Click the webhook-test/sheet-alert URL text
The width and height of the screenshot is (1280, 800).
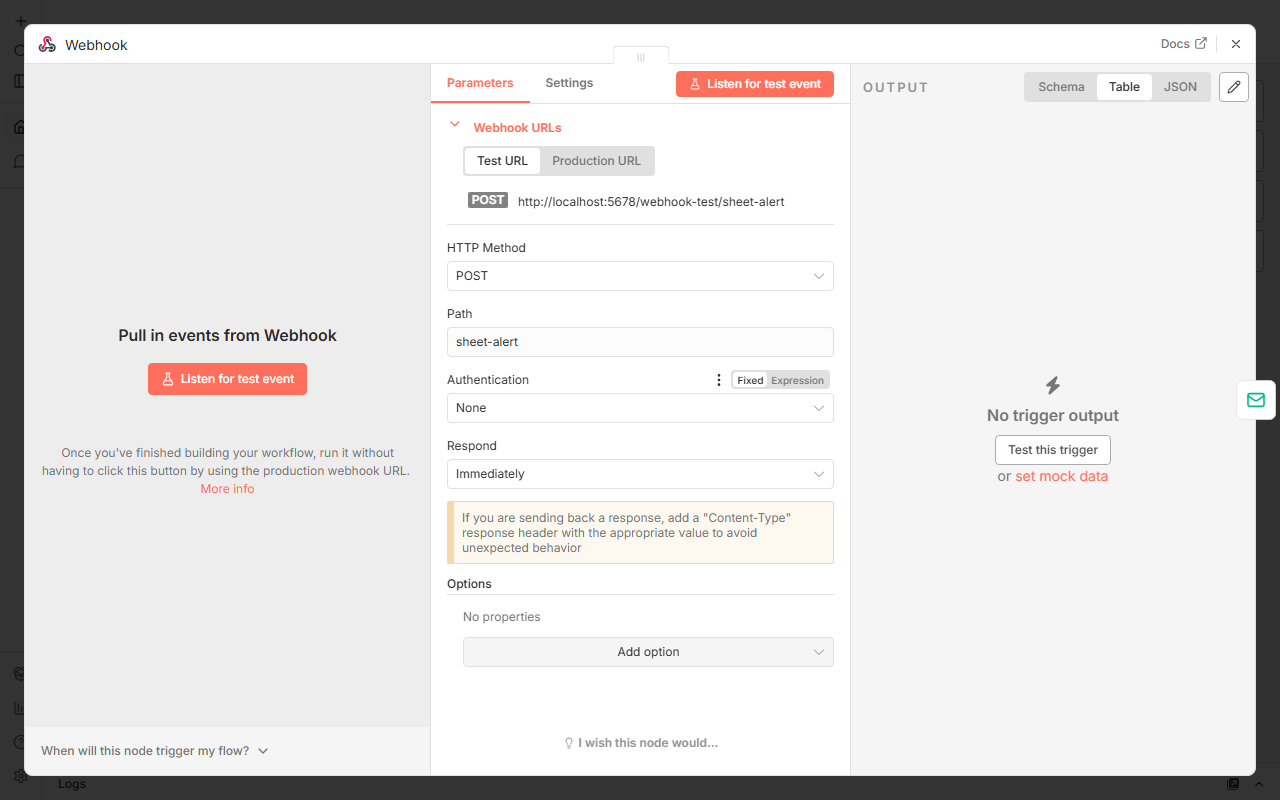tap(651, 202)
